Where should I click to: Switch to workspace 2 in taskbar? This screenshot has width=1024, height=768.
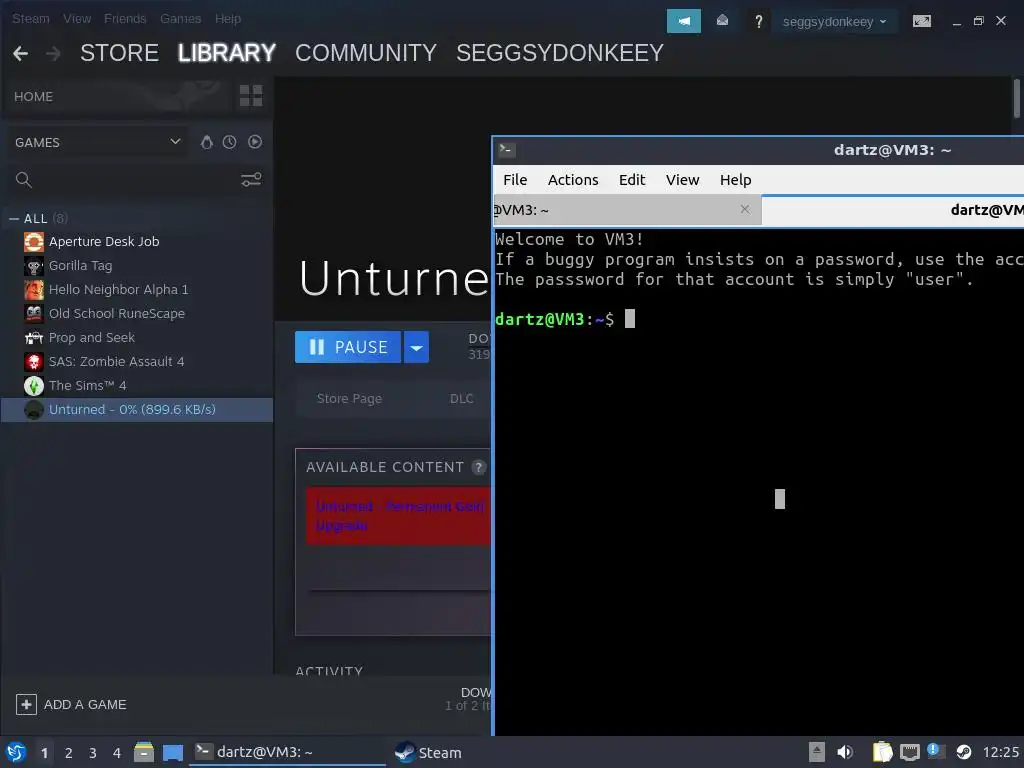pyautogui.click(x=69, y=753)
